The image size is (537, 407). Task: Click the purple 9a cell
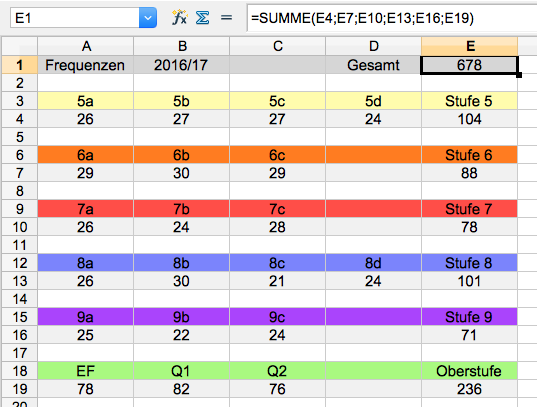86,317
